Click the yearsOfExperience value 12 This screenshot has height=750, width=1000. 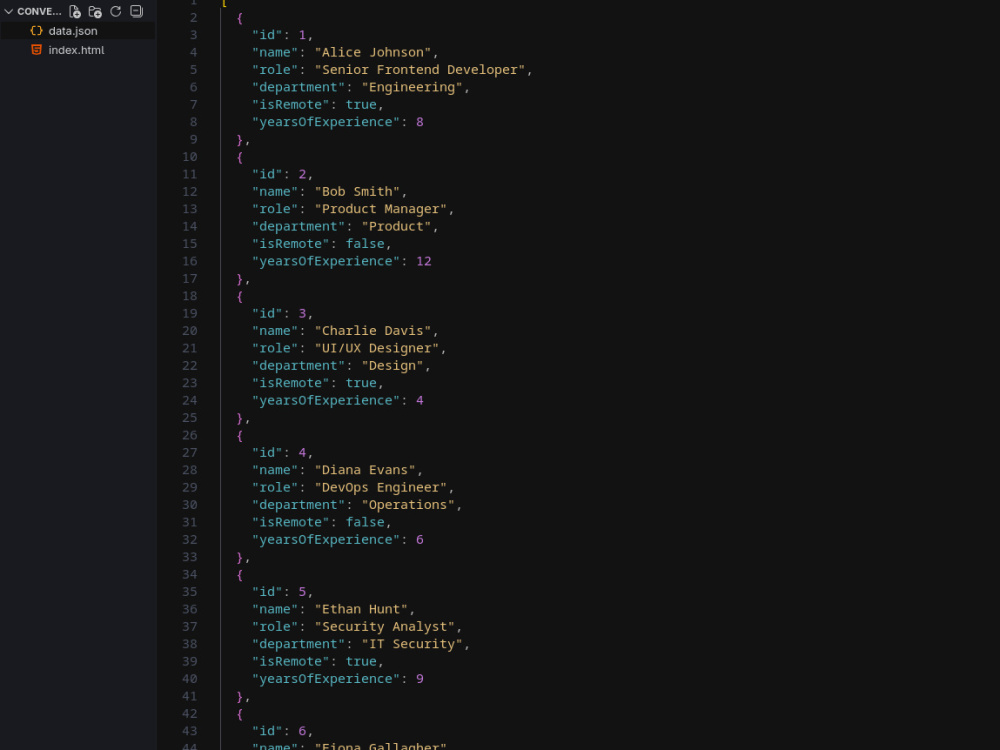pos(423,261)
